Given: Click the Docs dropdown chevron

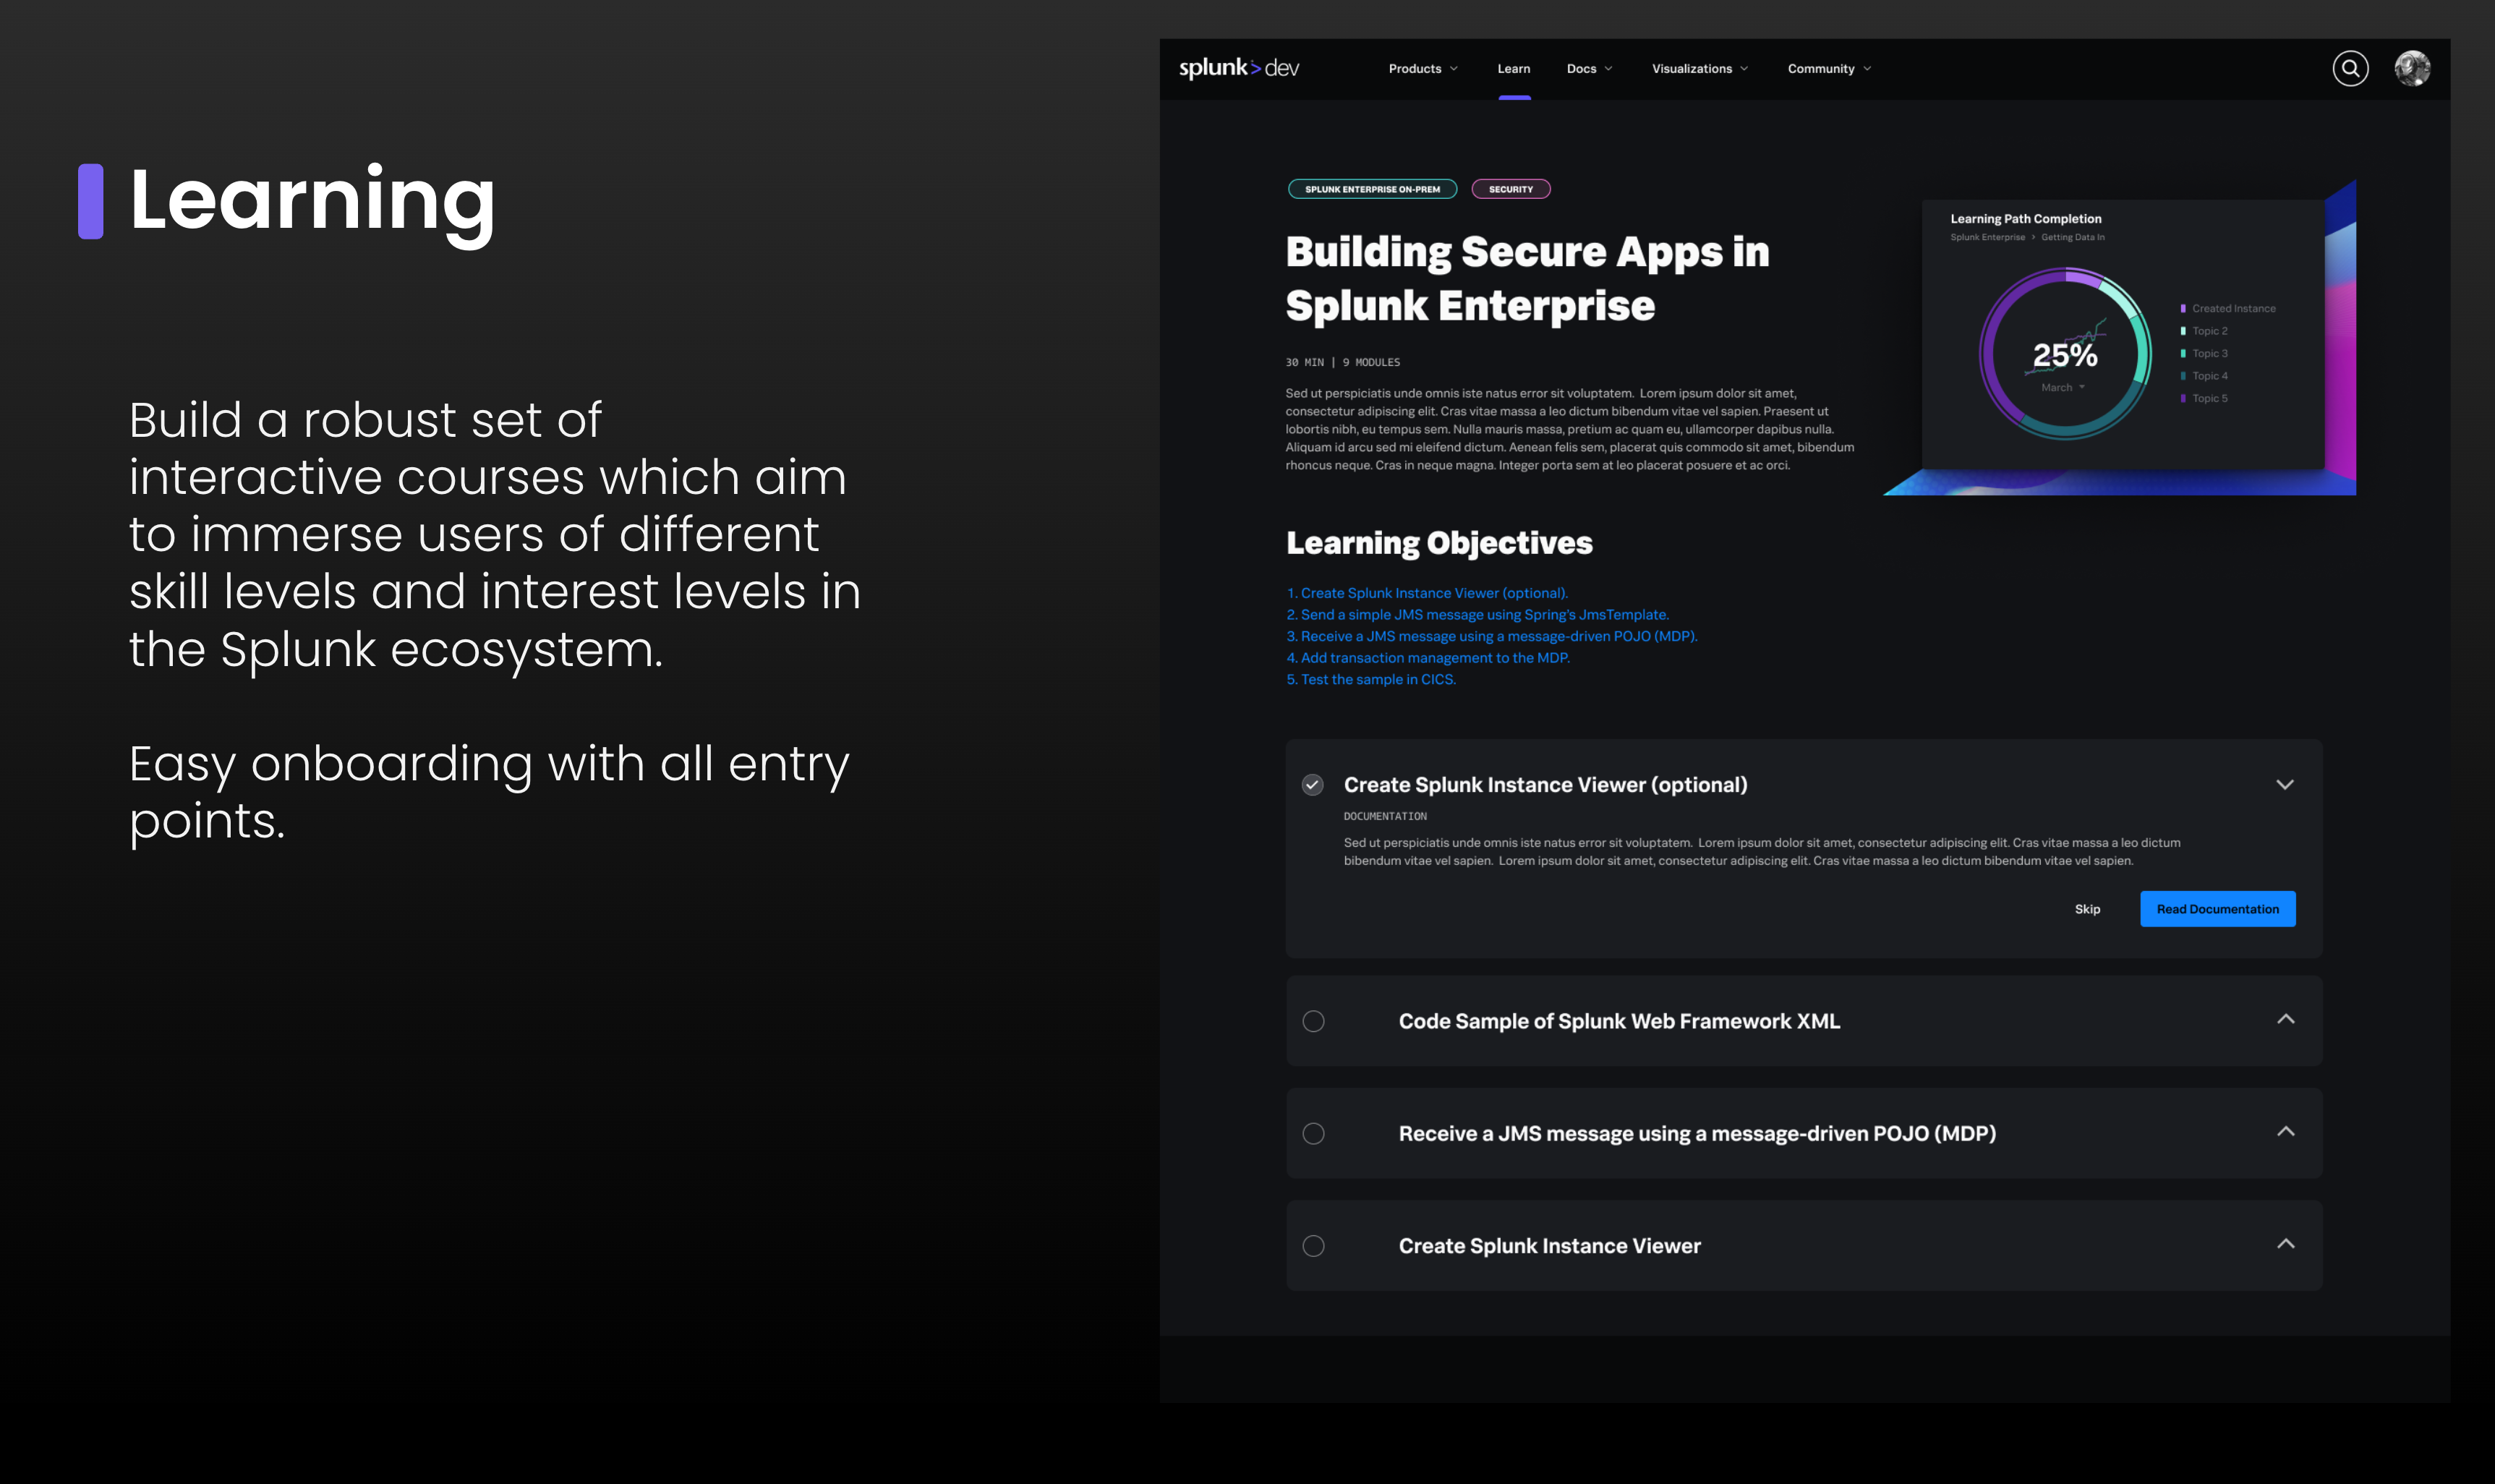Looking at the screenshot, I should (x=1608, y=69).
